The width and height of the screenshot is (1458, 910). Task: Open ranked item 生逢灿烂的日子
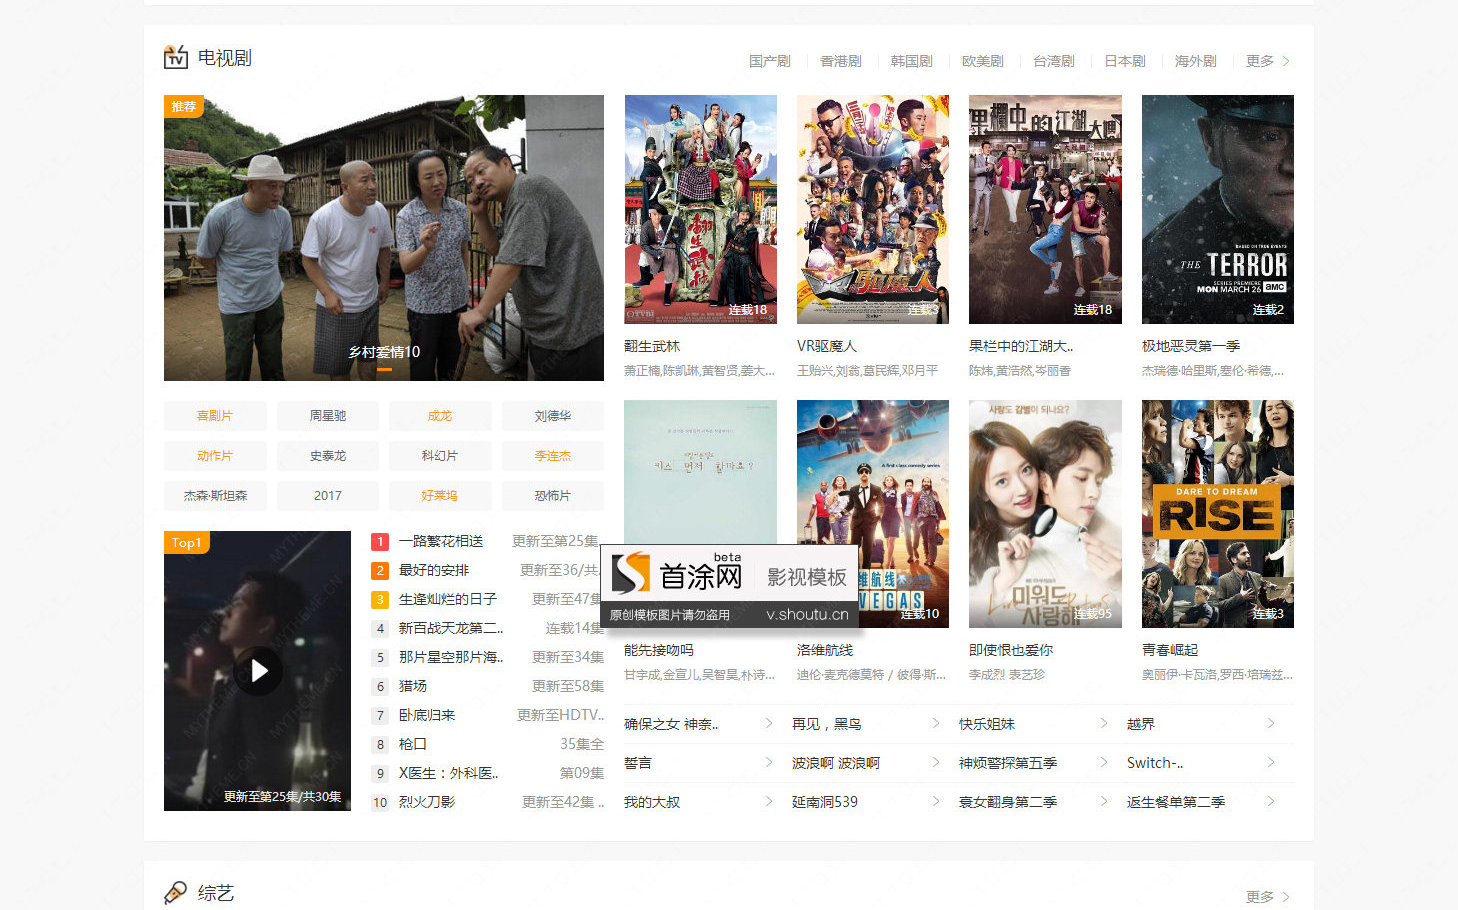(x=448, y=599)
